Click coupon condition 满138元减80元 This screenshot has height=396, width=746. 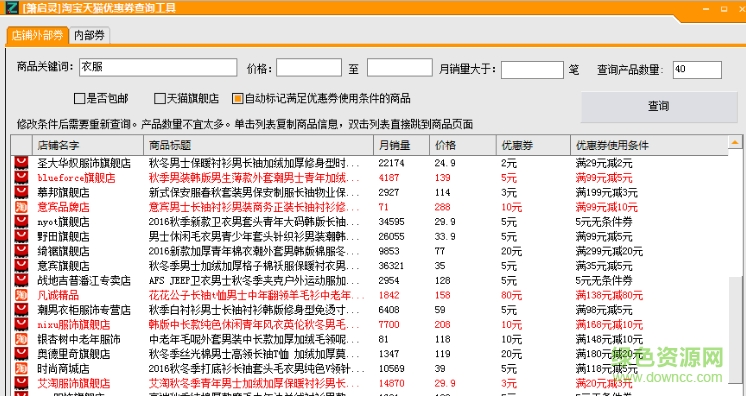pos(609,296)
